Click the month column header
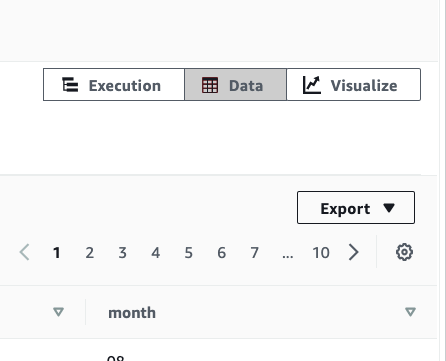The image size is (446, 361). [x=132, y=313]
